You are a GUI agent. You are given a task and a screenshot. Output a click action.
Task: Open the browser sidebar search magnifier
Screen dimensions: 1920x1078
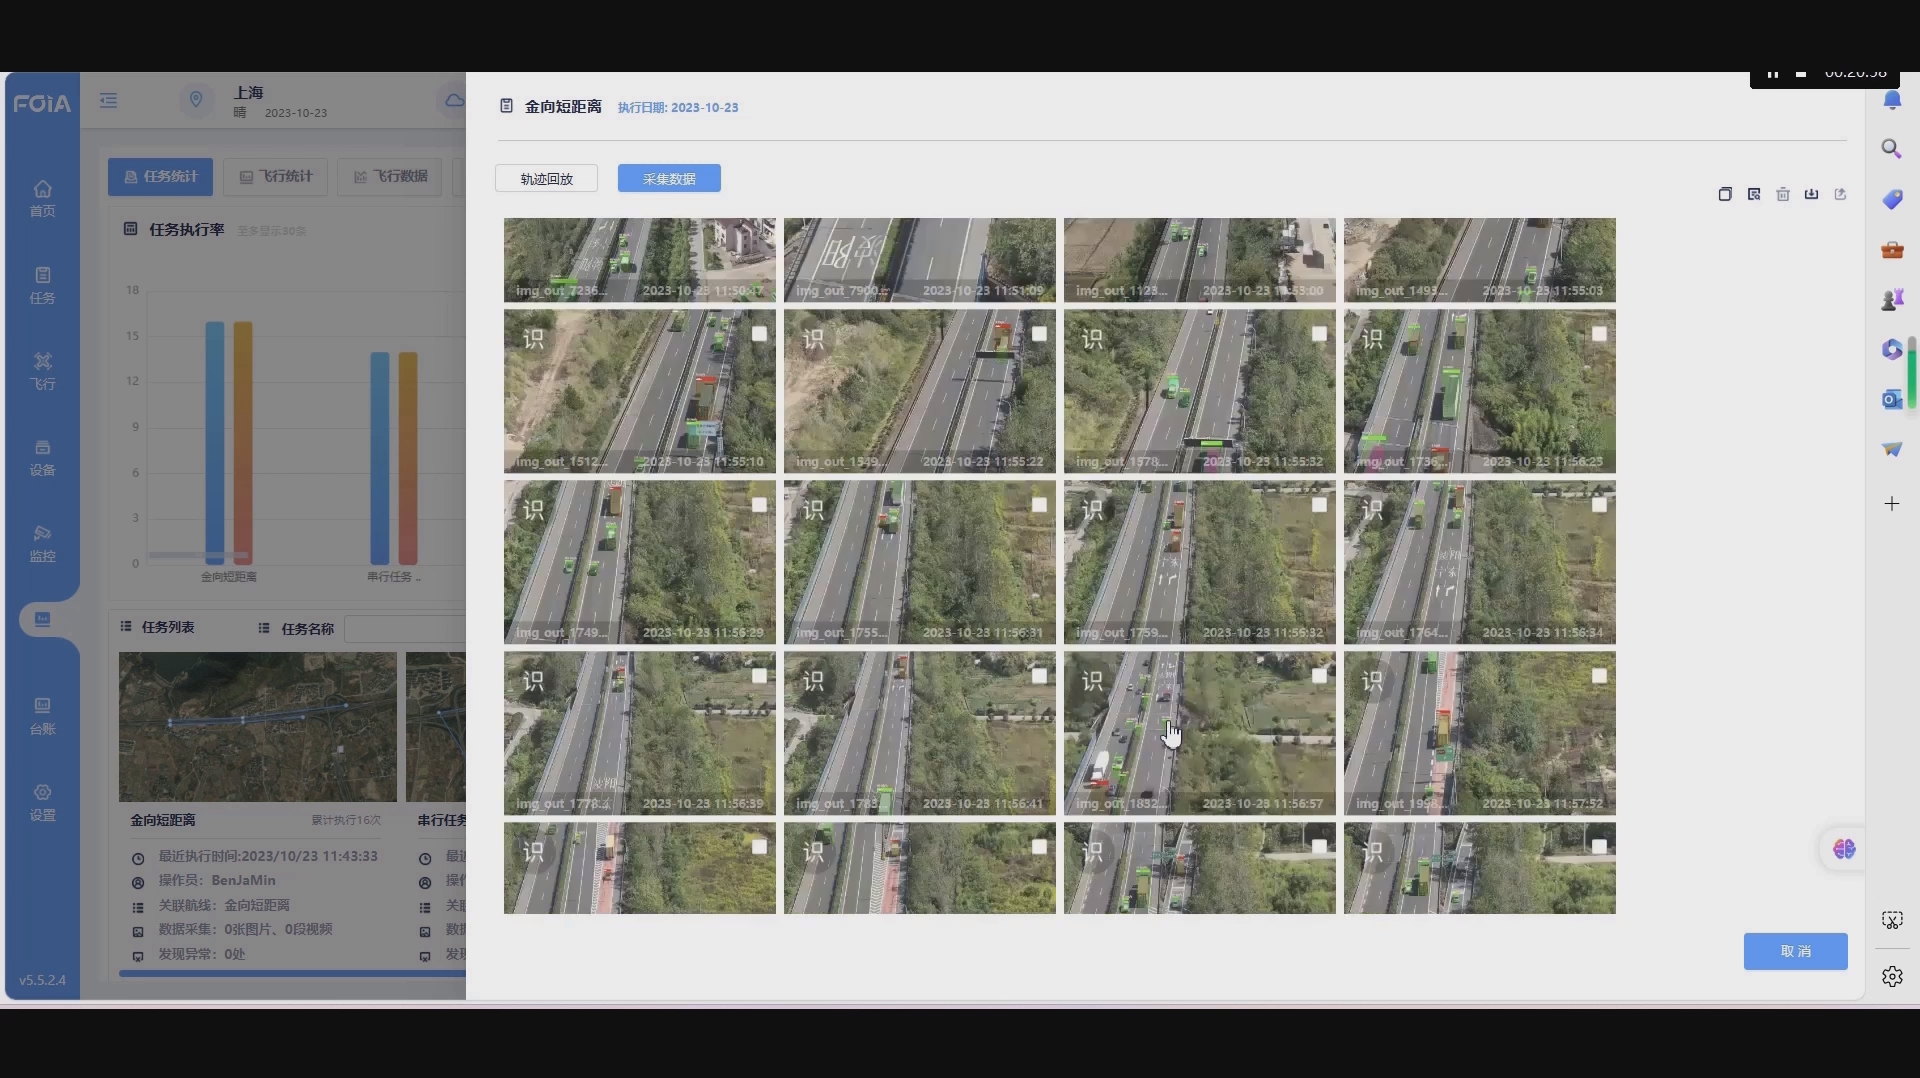[x=1891, y=149]
